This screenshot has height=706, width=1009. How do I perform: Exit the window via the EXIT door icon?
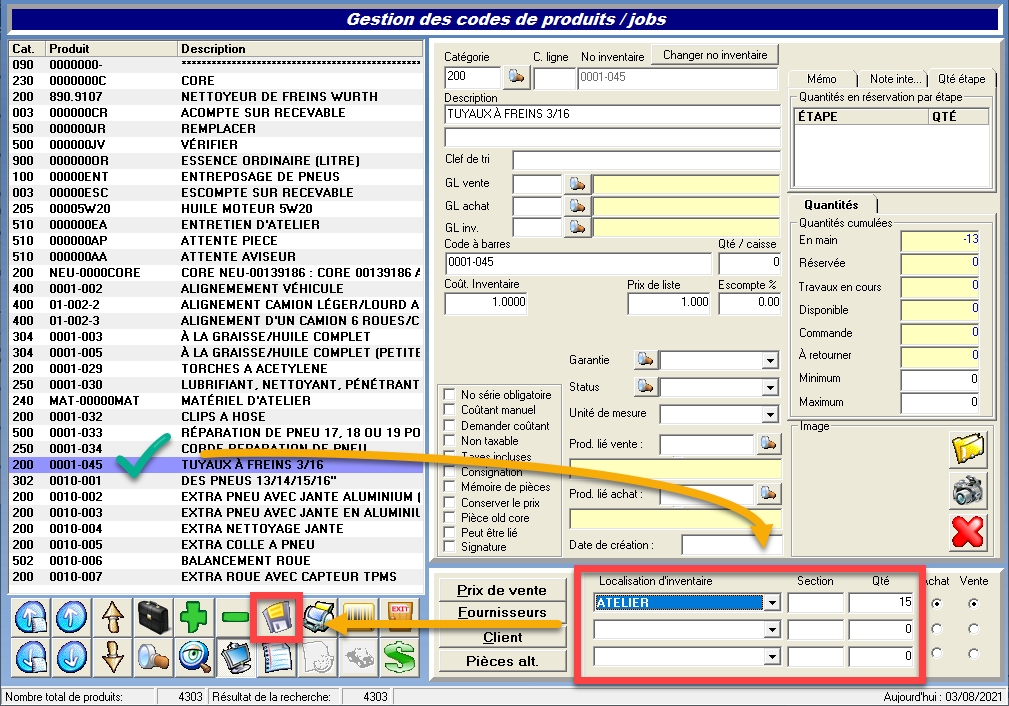[x=400, y=617]
